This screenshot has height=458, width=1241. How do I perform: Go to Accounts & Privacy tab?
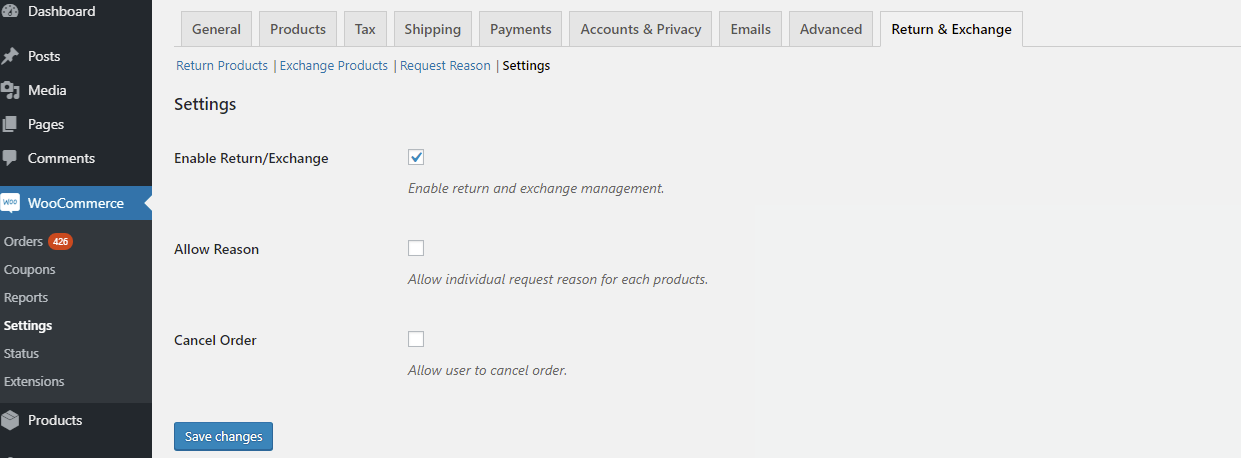point(641,29)
